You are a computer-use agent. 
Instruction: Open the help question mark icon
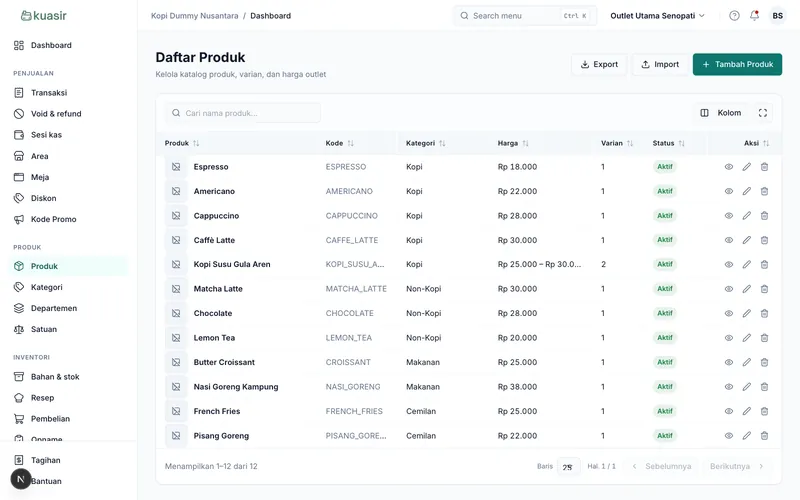(x=734, y=16)
